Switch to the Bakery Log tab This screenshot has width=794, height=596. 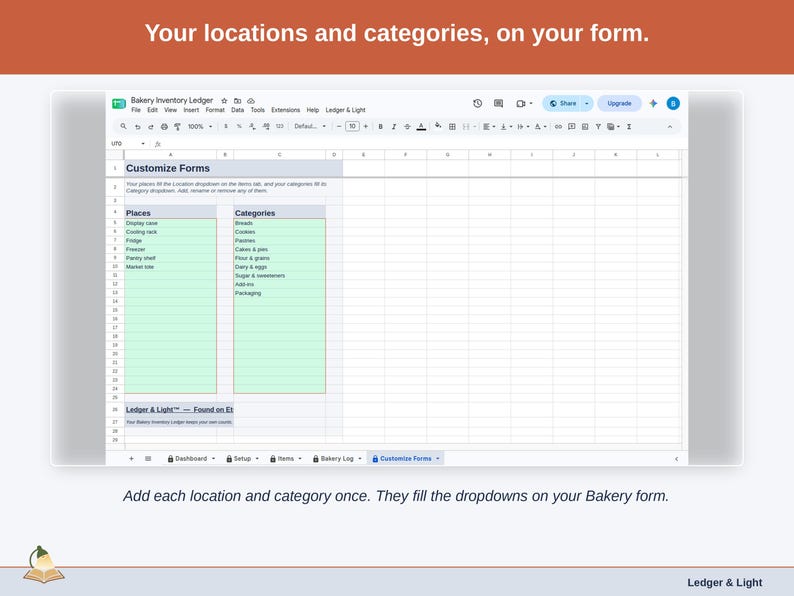337,459
